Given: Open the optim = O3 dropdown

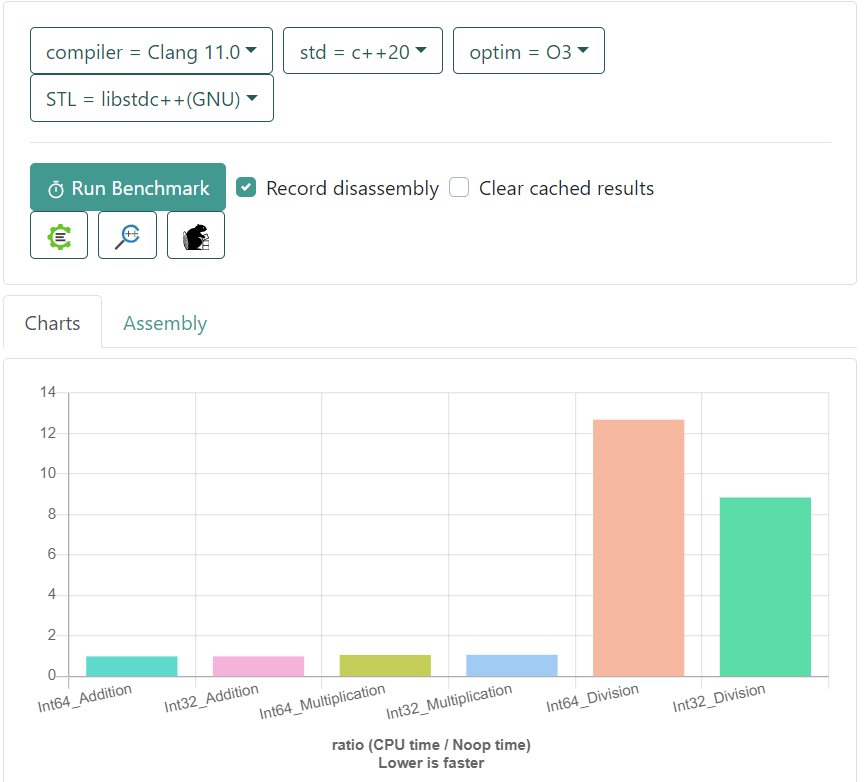Looking at the screenshot, I should [x=529, y=51].
